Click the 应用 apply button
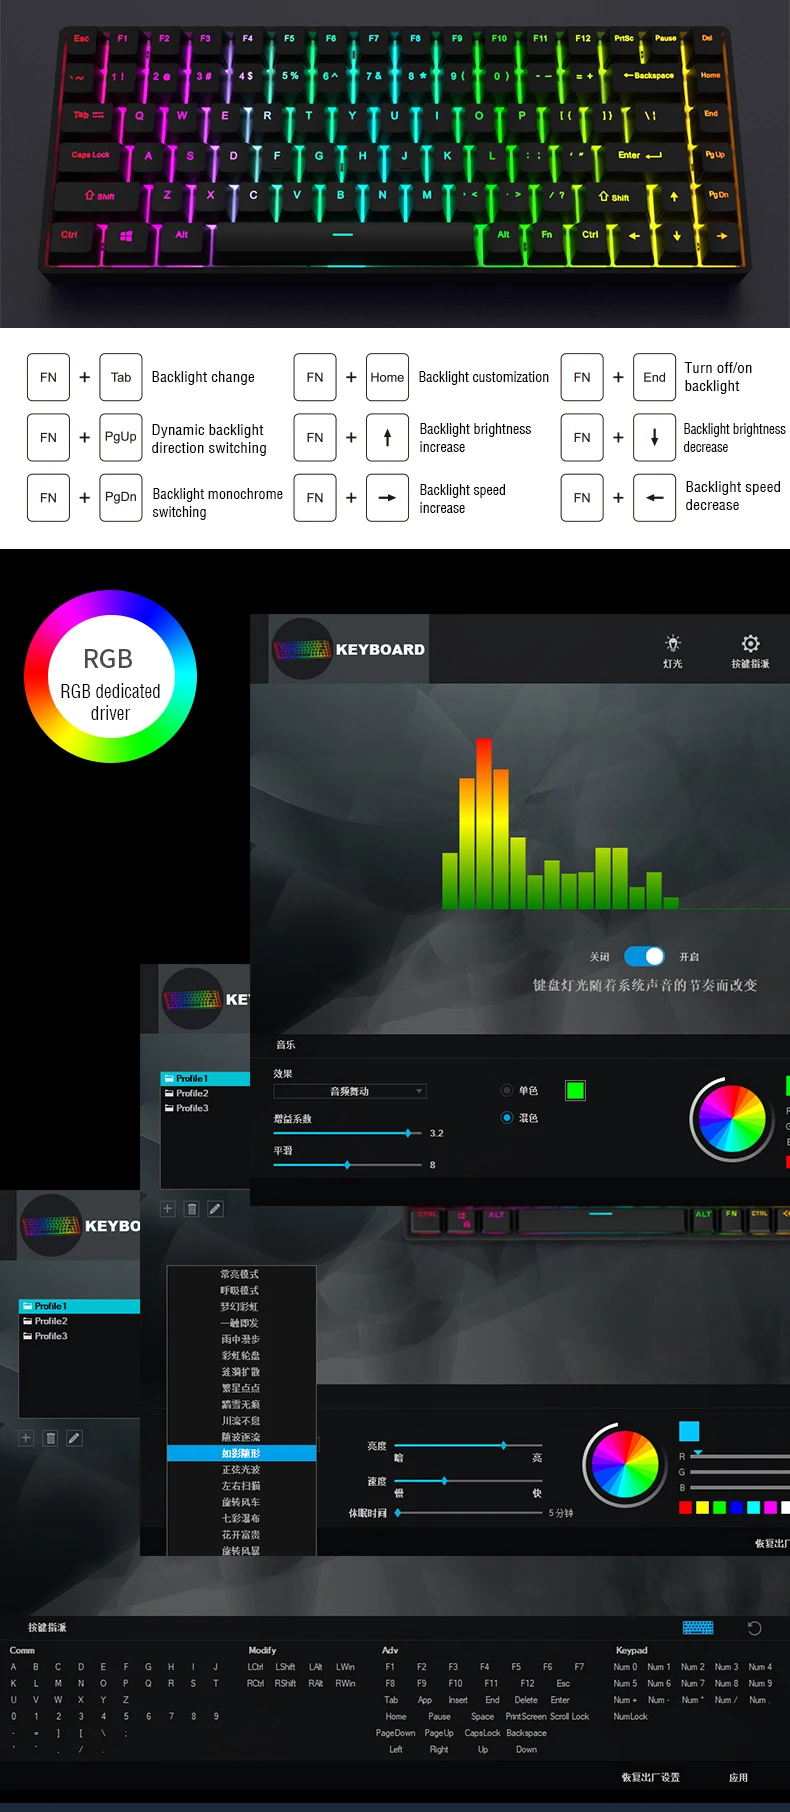790x1812 pixels. (x=738, y=1777)
